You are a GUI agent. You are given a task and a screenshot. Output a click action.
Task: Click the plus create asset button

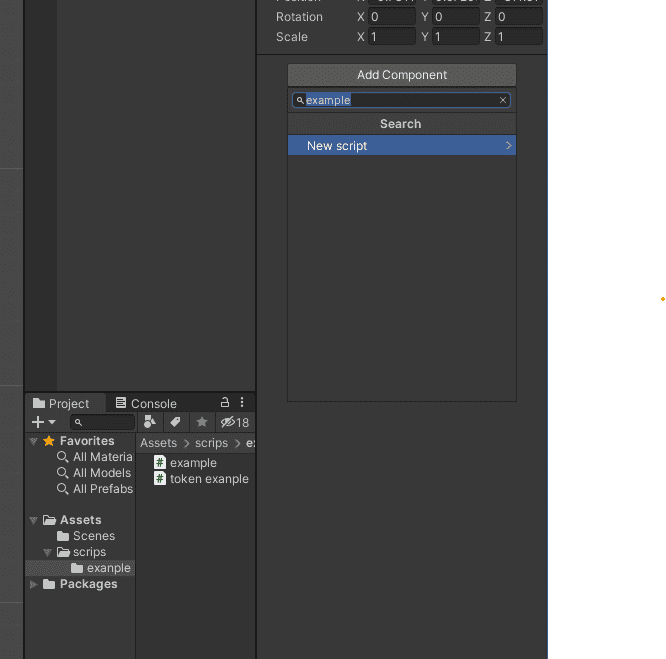[38, 422]
